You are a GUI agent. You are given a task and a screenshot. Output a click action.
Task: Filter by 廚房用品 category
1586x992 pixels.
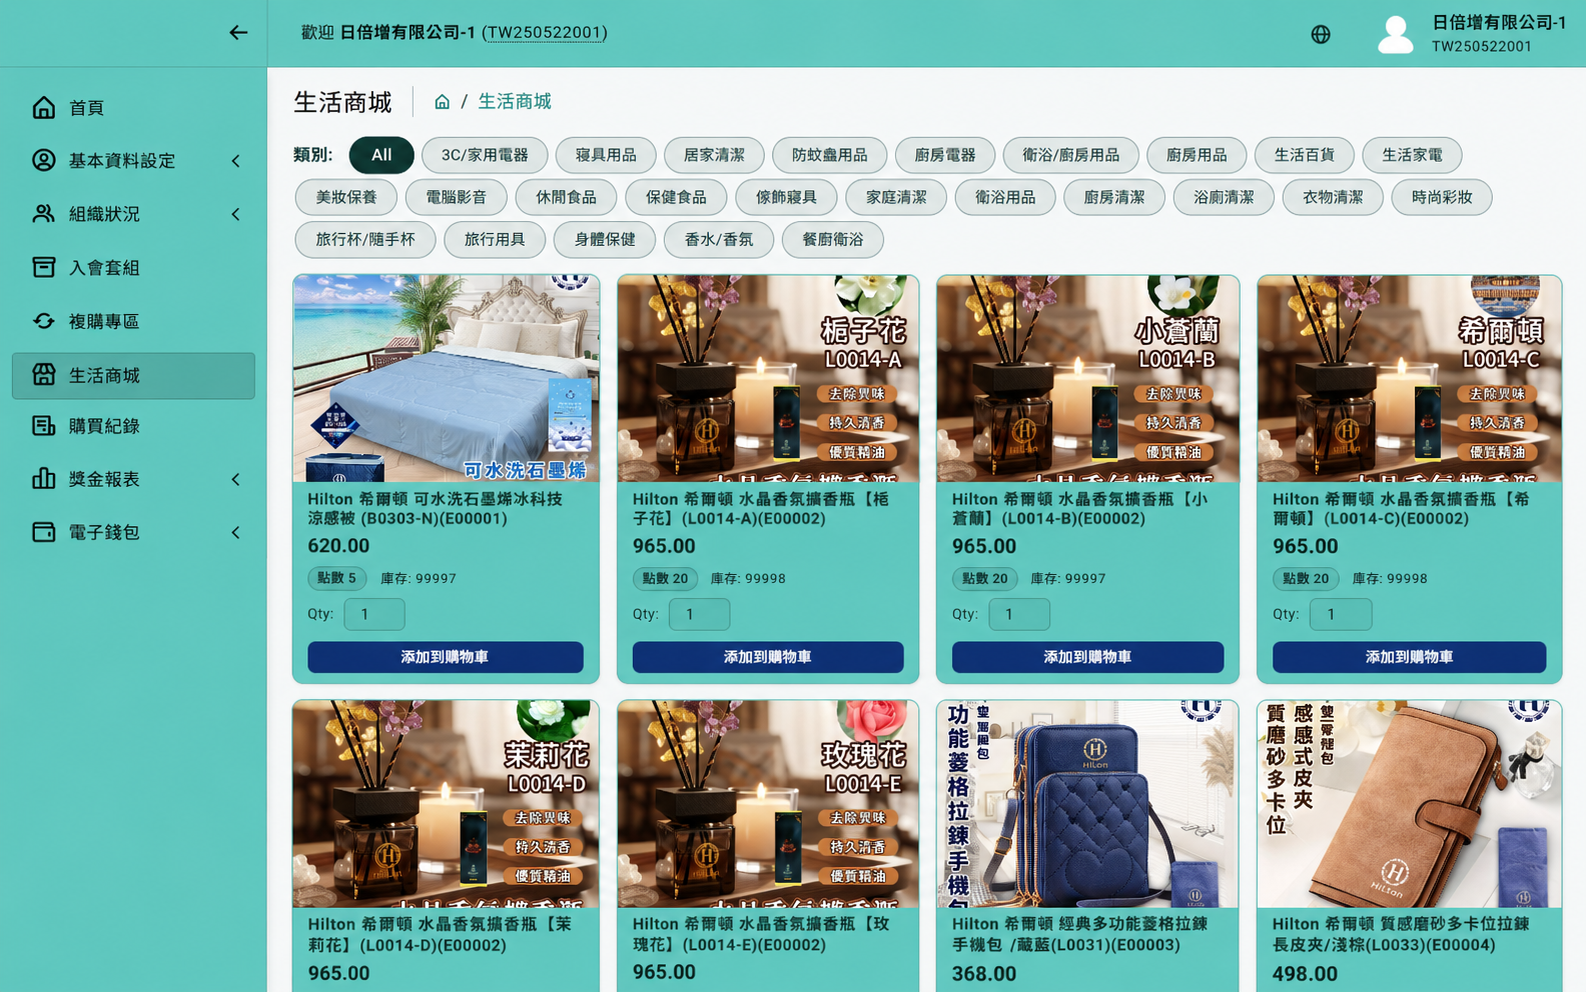(1197, 155)
